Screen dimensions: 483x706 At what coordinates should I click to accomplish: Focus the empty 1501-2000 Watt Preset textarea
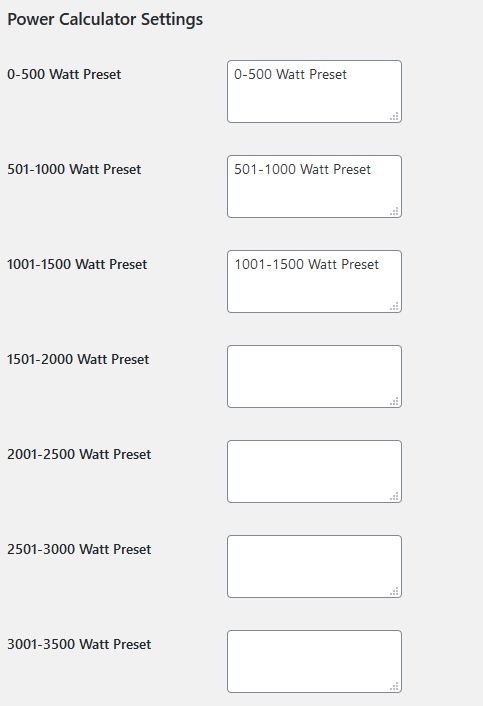[314, 376]
